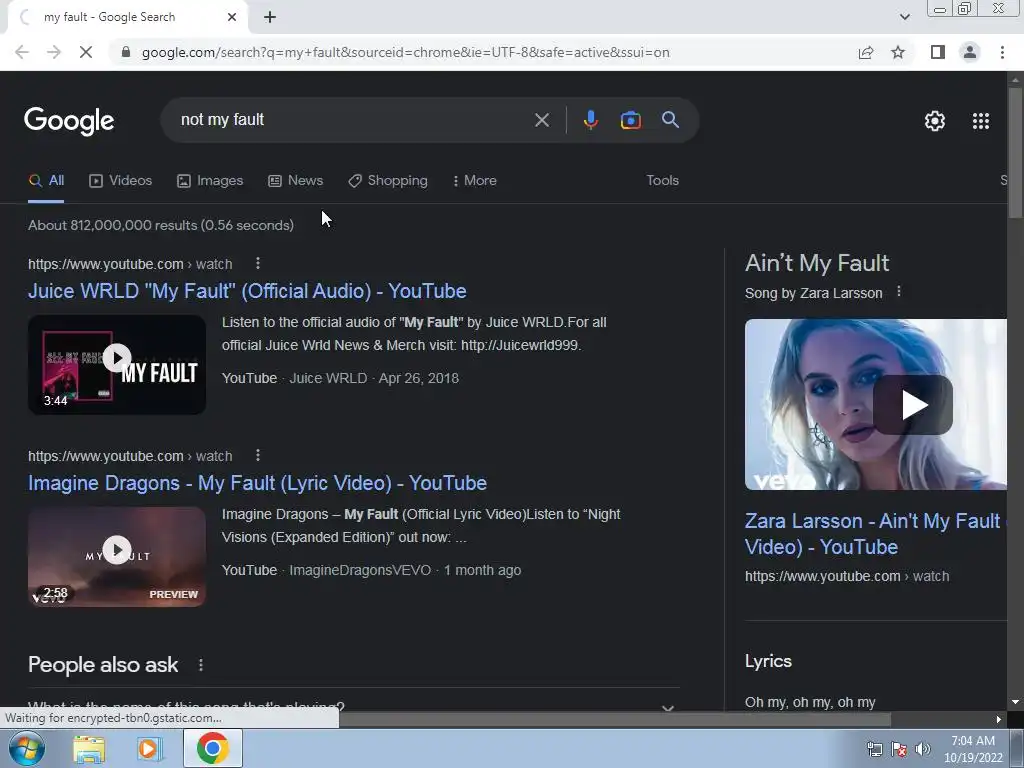This screenshot has height=768, width=1024.
Task: Click the horizontal scrollbar right arrow
Action: (999, 720)
